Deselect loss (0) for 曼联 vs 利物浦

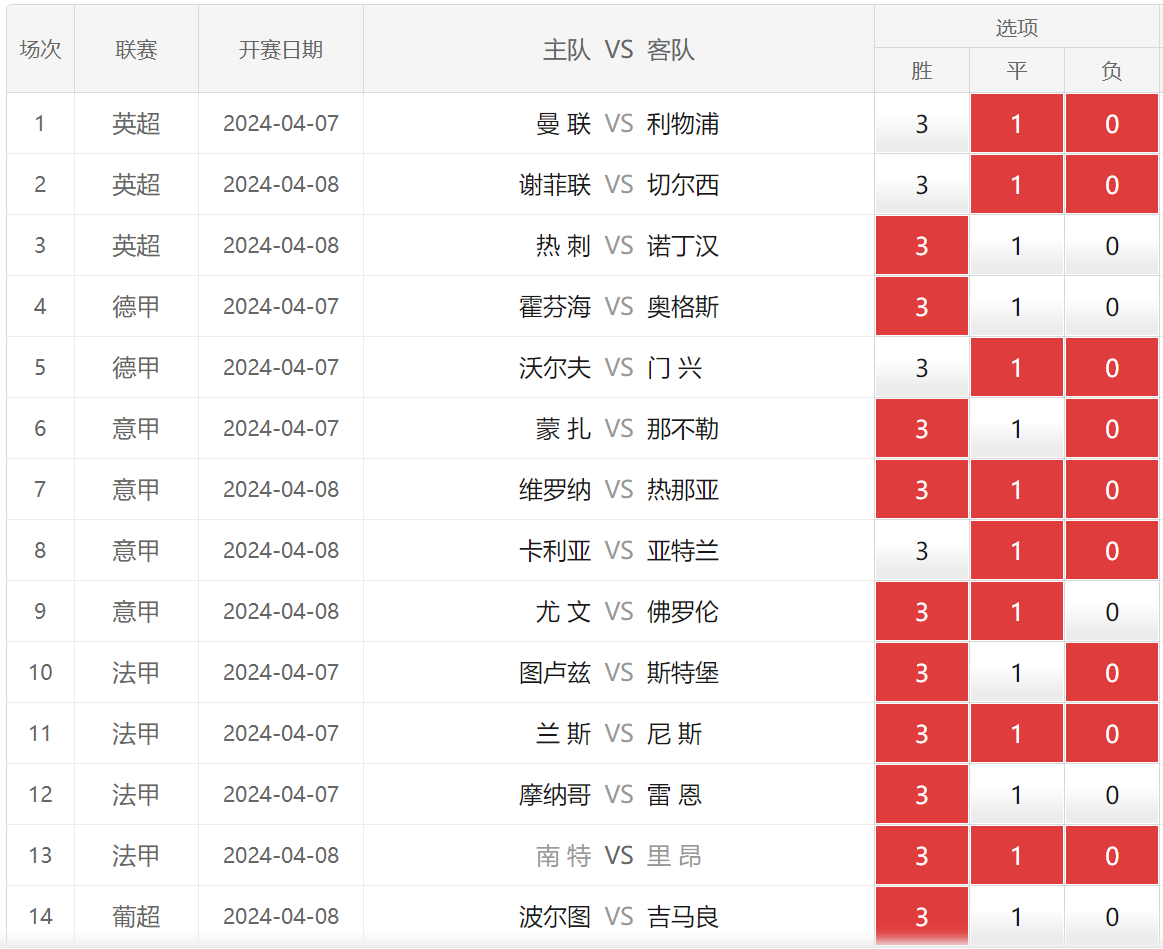[1111, 123]
